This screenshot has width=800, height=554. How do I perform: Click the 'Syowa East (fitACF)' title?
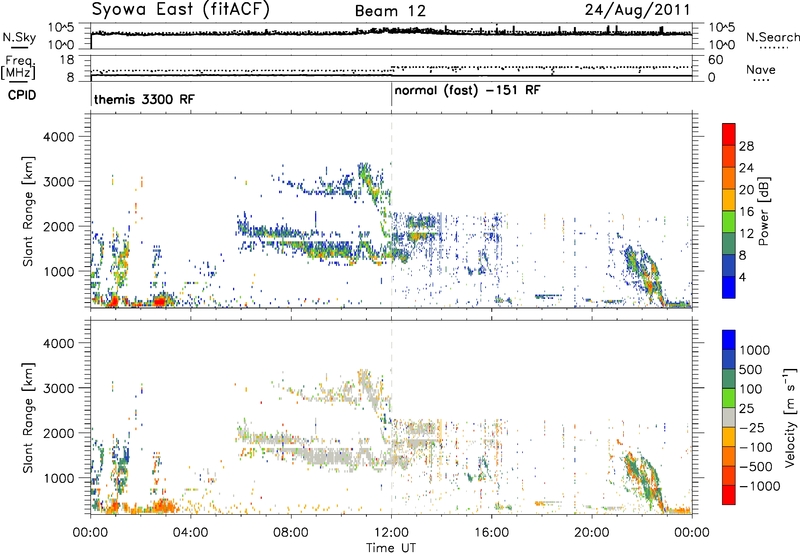point(181,10)
